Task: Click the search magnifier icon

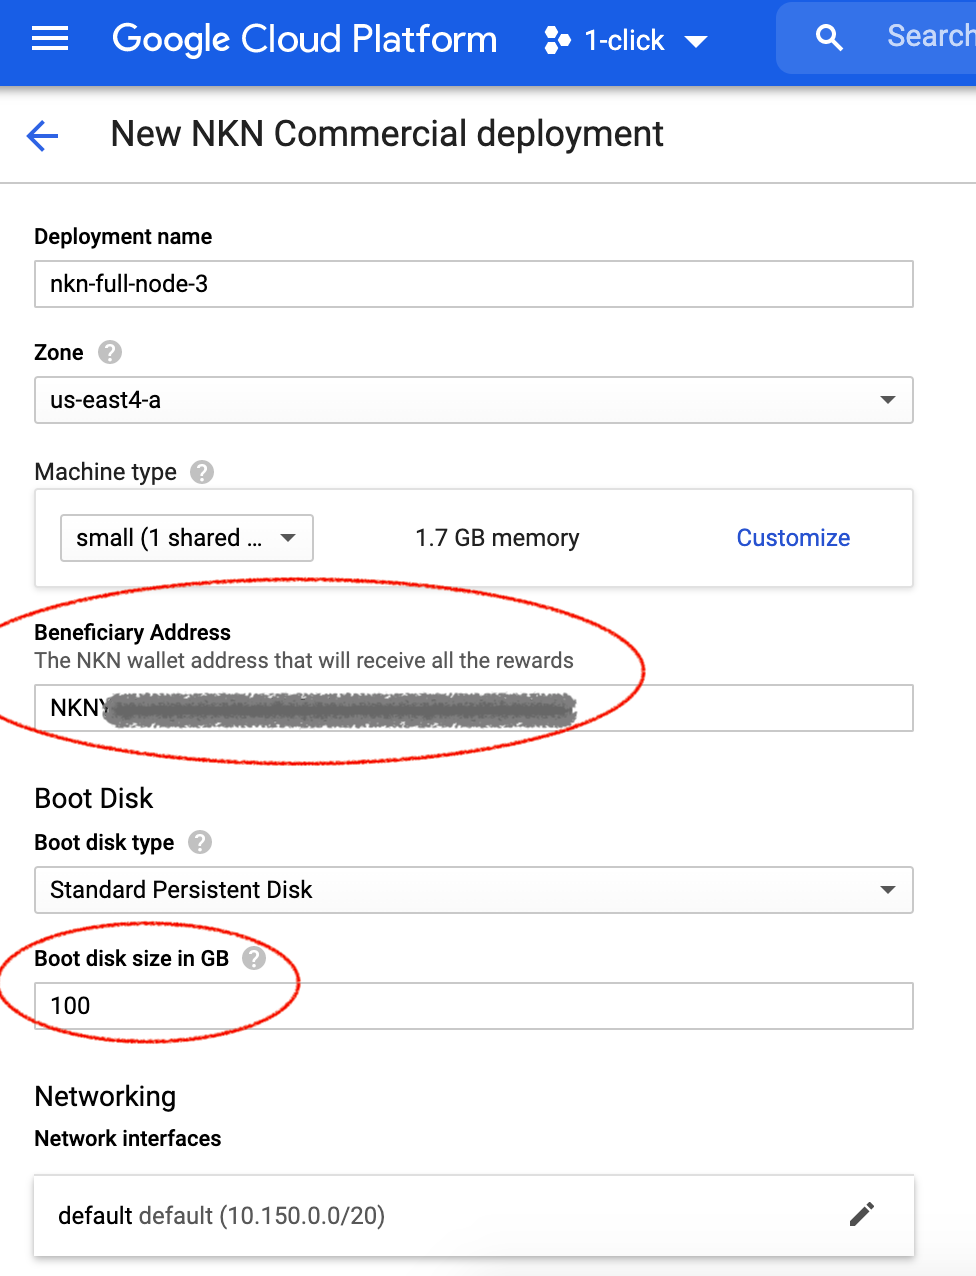Action: 829,38
